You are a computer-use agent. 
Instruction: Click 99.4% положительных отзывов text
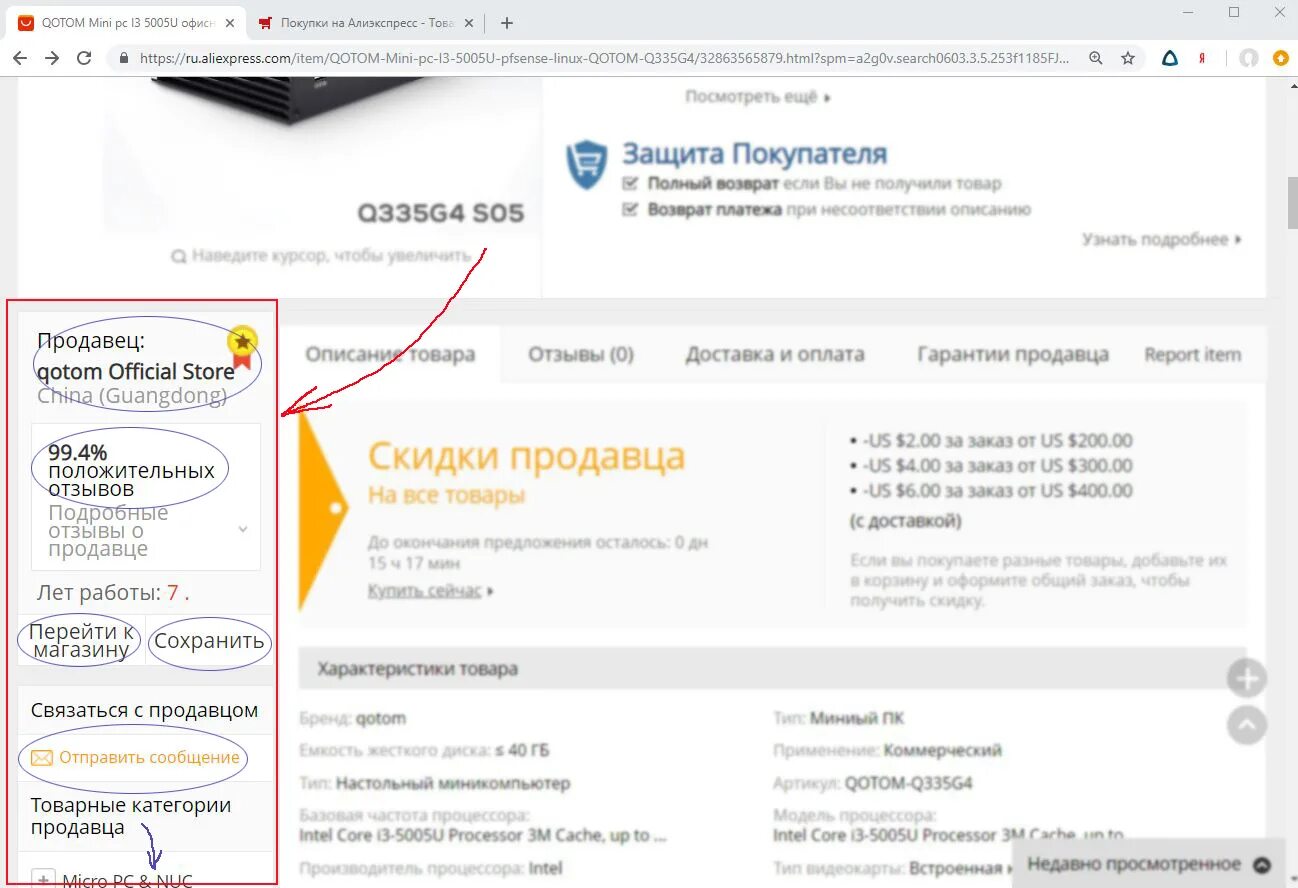[131, 471]
